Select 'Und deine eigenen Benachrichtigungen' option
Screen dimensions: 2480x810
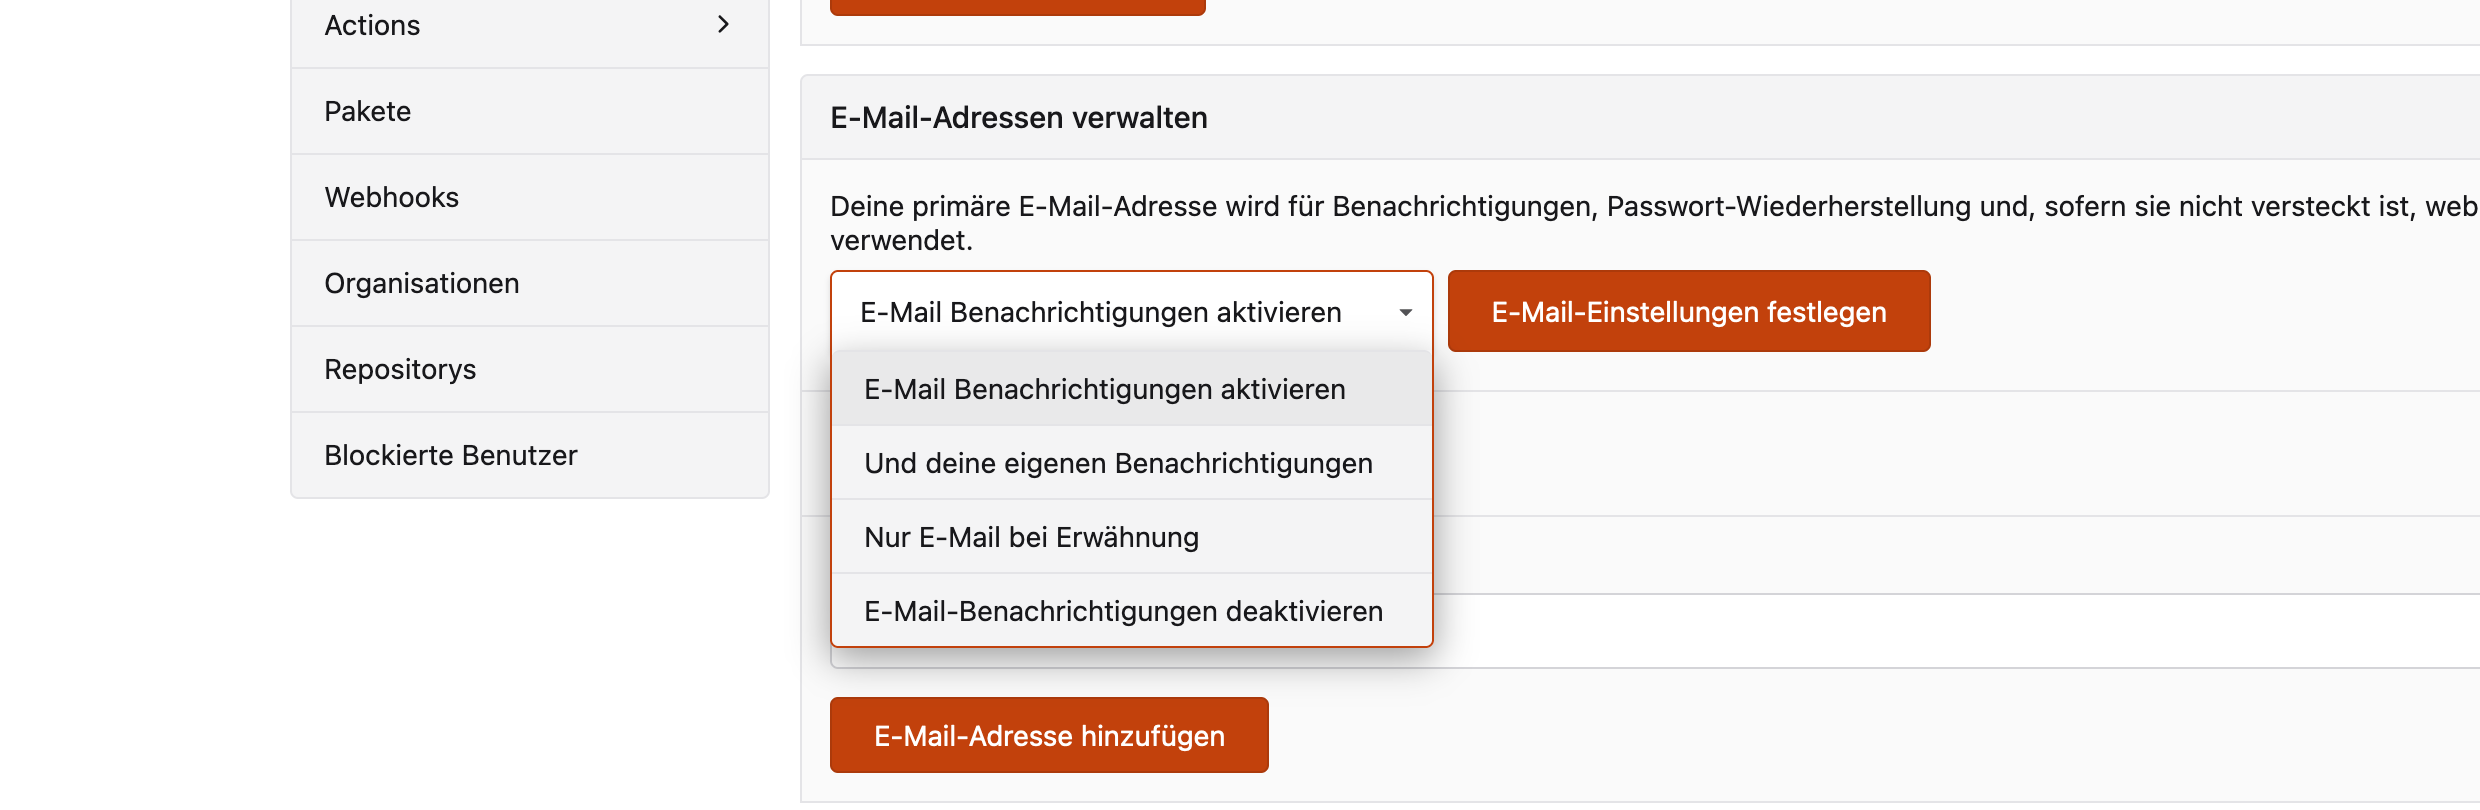click(x=1118, y=464)
